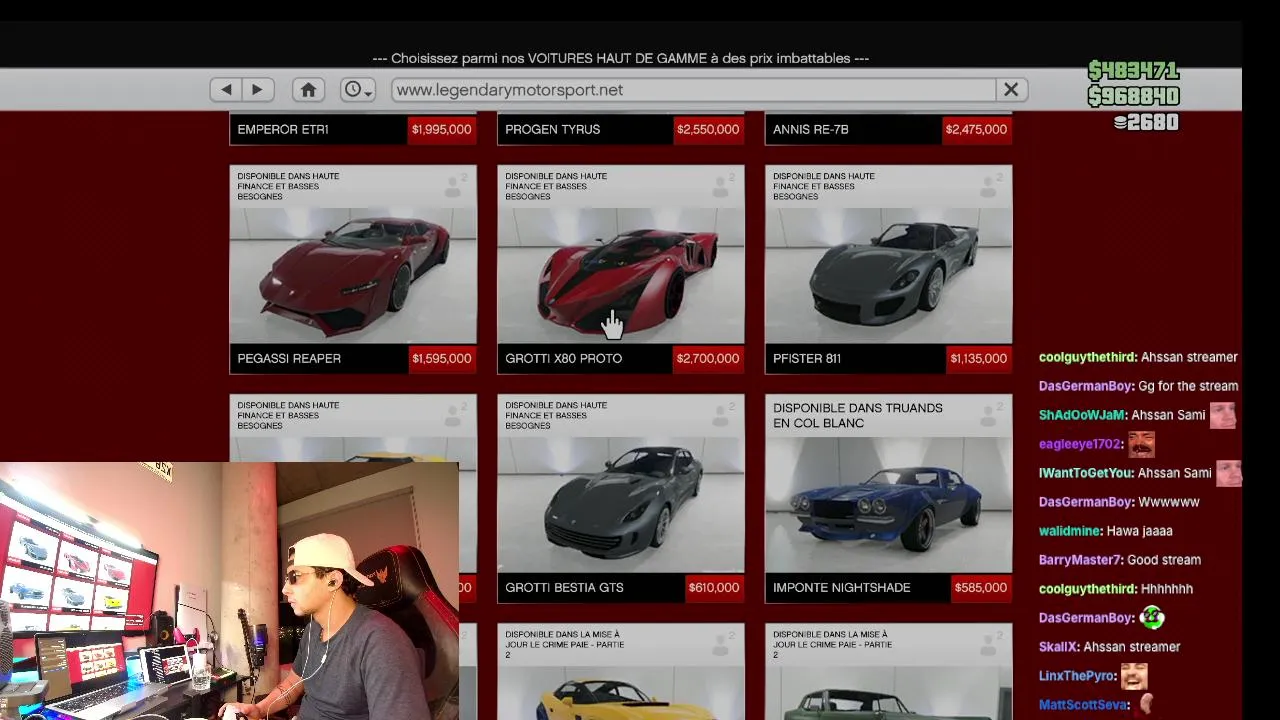Image resolution: width=1280 pixels, height=720 pixels.
Task: Select the Progen Tyrus listing name
Action: pyautogui.click(x=552, y=129)
